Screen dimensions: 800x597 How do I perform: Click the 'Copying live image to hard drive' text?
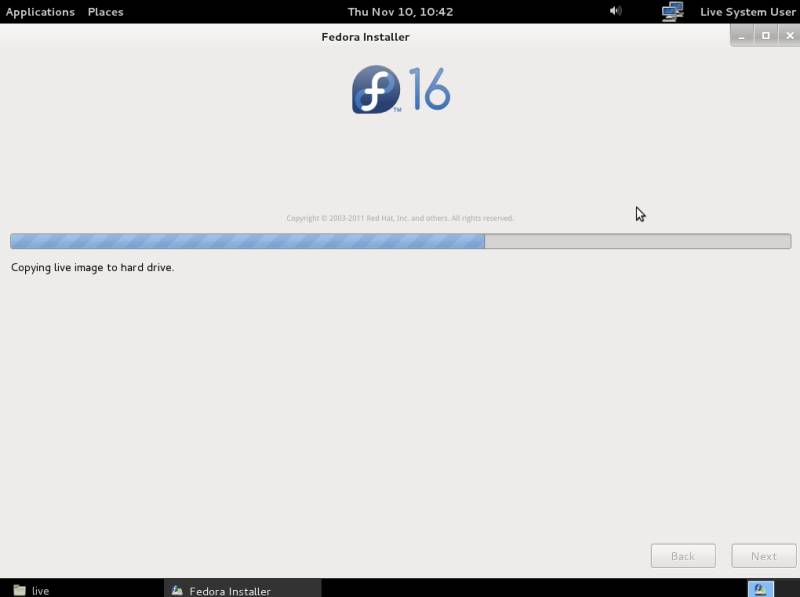pyautogui.click(x=92, y=268)
